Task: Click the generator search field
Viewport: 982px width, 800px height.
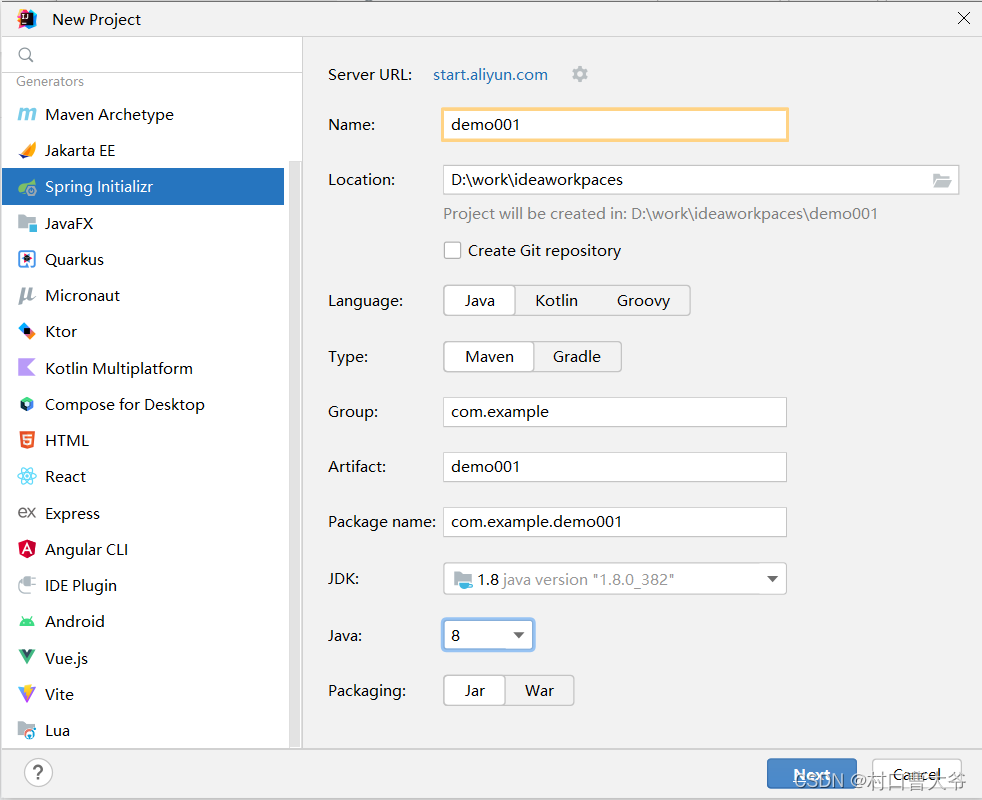Action: tap(152, 55)
